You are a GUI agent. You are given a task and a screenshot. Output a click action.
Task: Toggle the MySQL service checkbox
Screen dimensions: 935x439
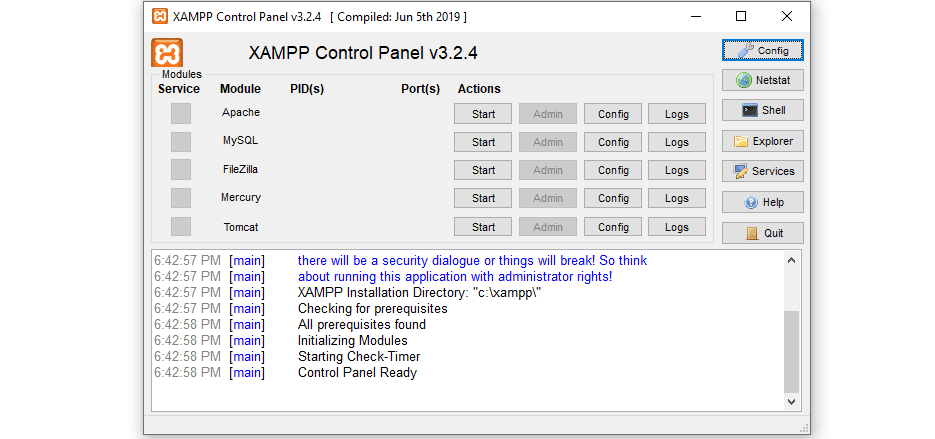[181, 142]
